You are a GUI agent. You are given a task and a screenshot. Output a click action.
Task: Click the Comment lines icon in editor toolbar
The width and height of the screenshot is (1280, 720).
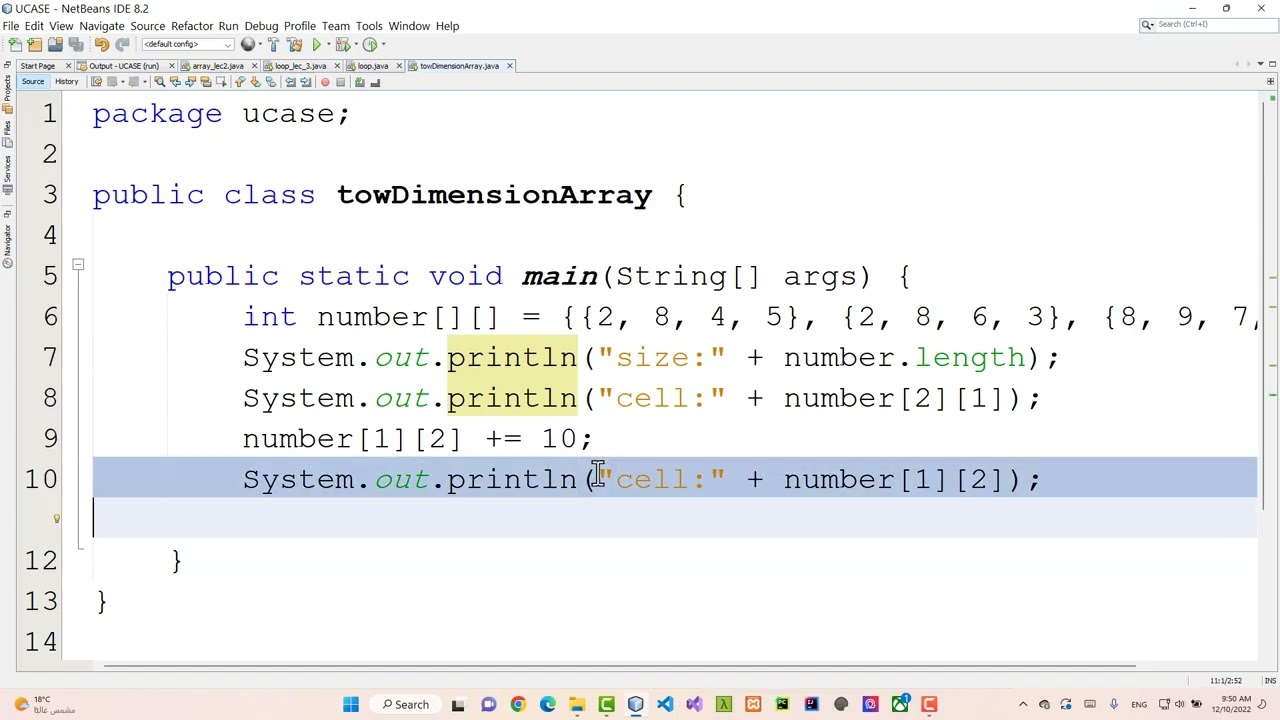359,82
